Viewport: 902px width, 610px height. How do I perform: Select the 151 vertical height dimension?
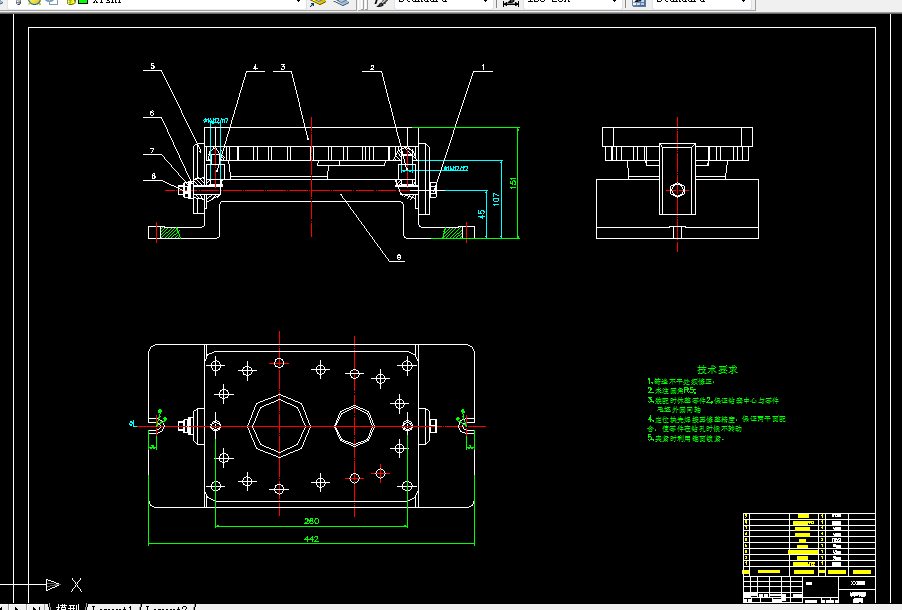[x=513, y=182]
